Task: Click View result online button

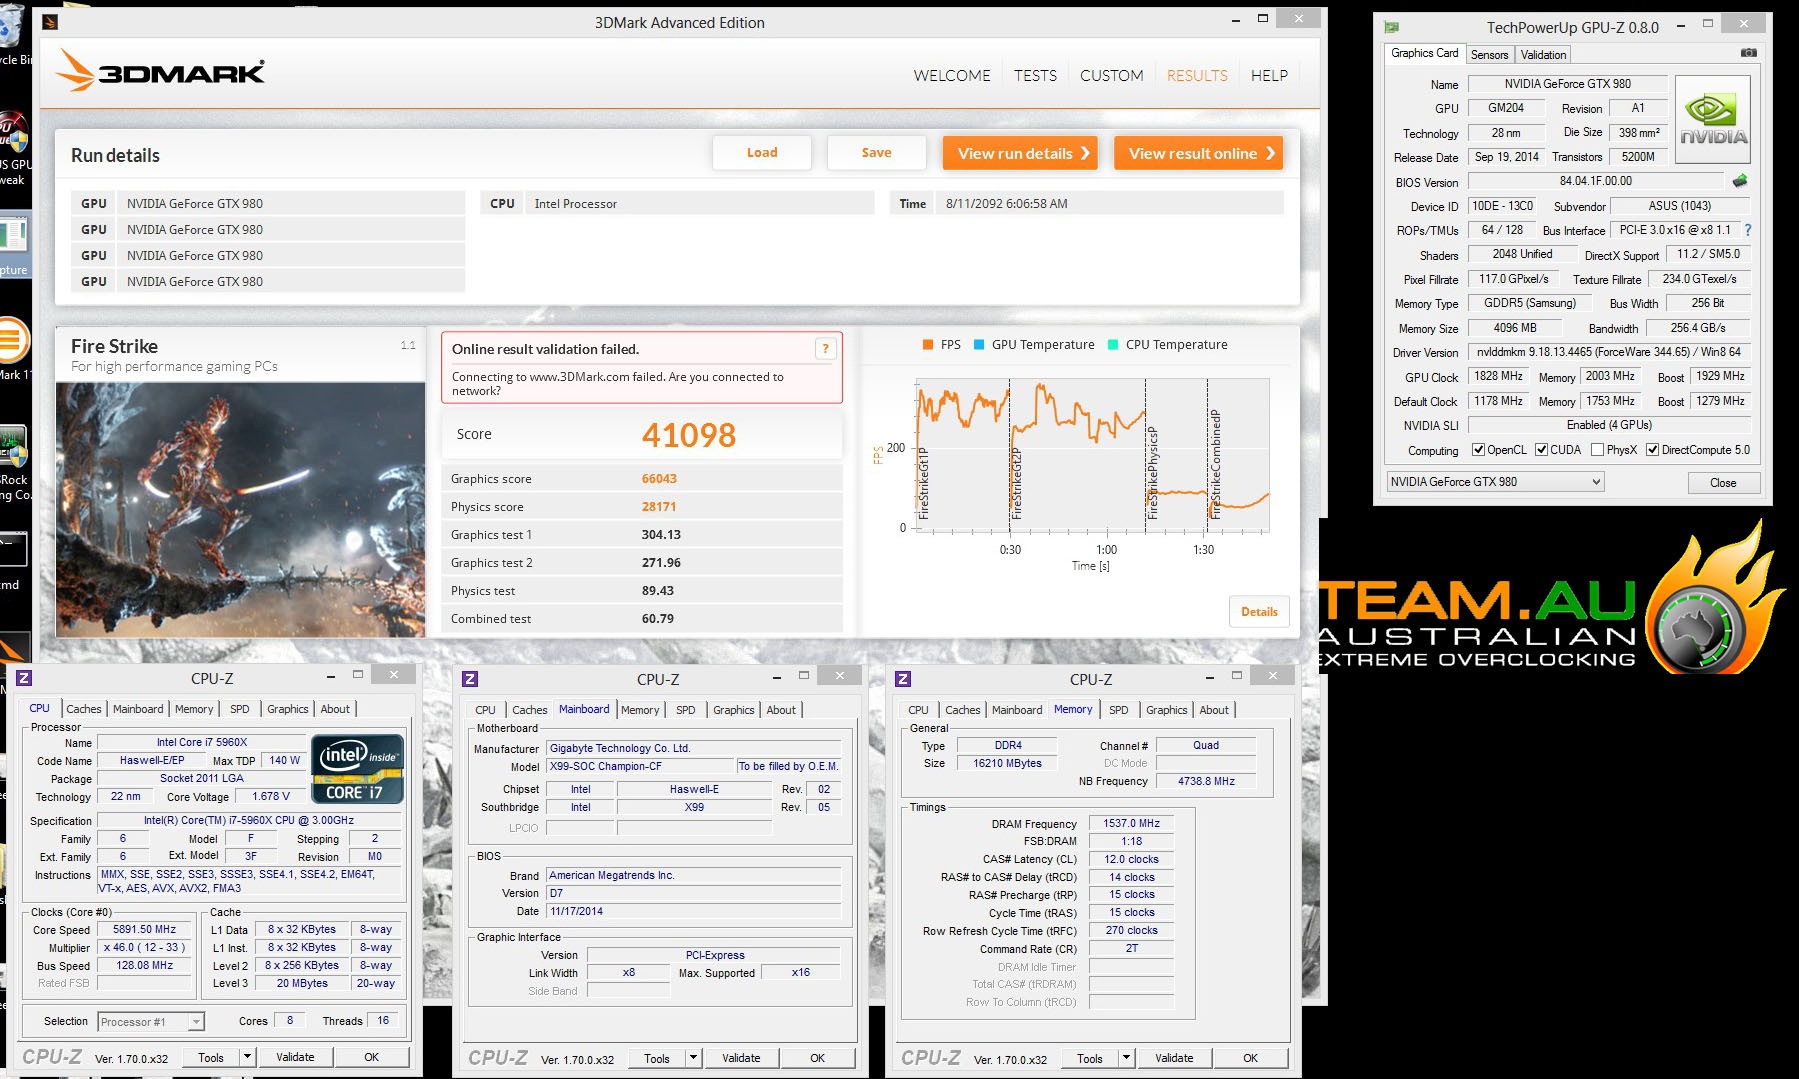Action: point(1198,153)
